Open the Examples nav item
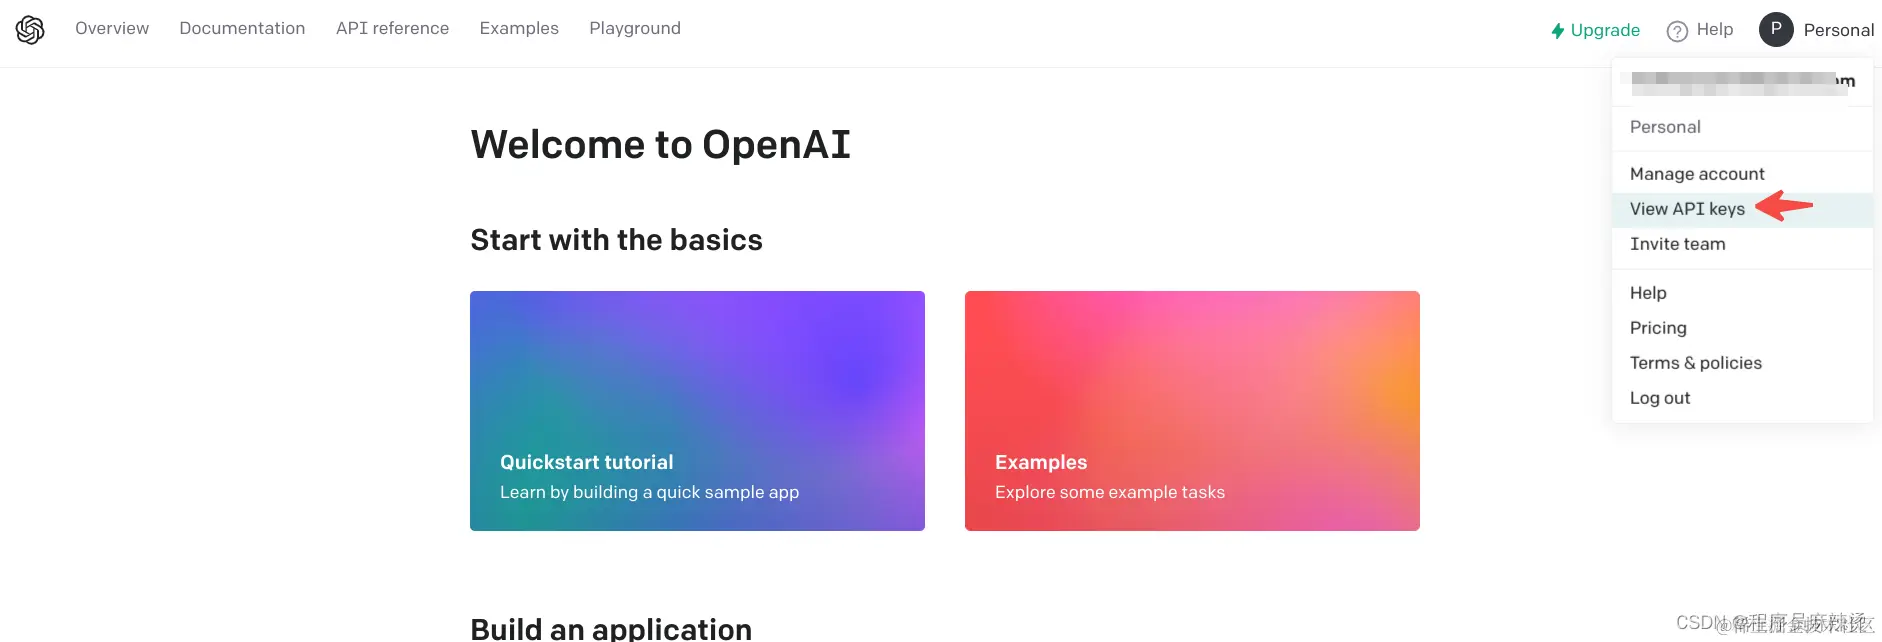The height and width of the screenshot is (642, 1882). pos(519,28)
